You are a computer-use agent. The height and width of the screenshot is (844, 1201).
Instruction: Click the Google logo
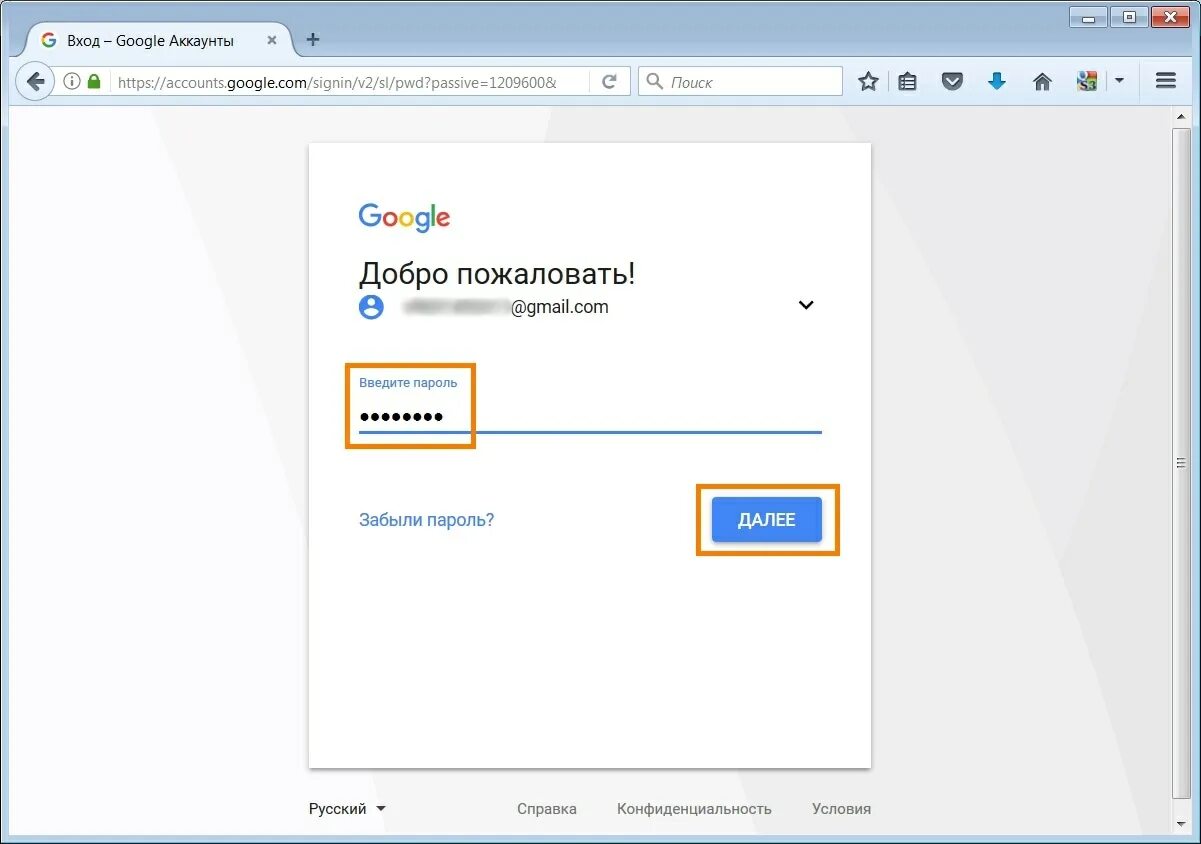[404, 218]
